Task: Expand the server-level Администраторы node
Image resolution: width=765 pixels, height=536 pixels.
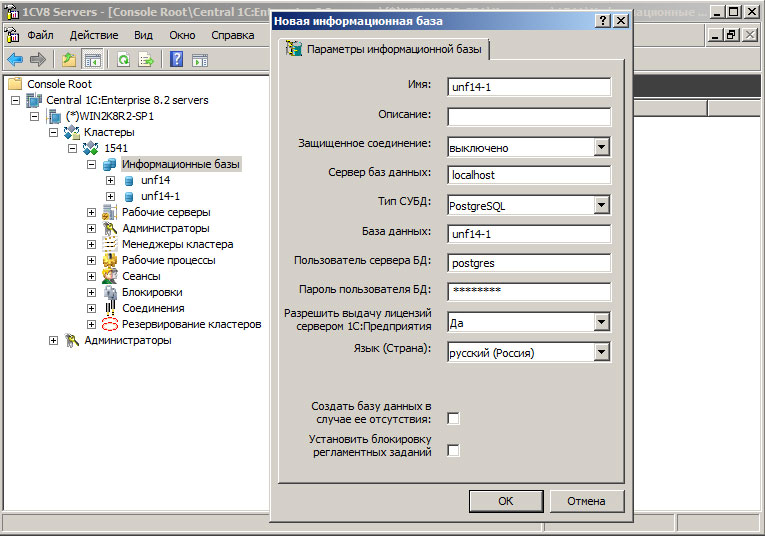Action: tap(54, 340)
